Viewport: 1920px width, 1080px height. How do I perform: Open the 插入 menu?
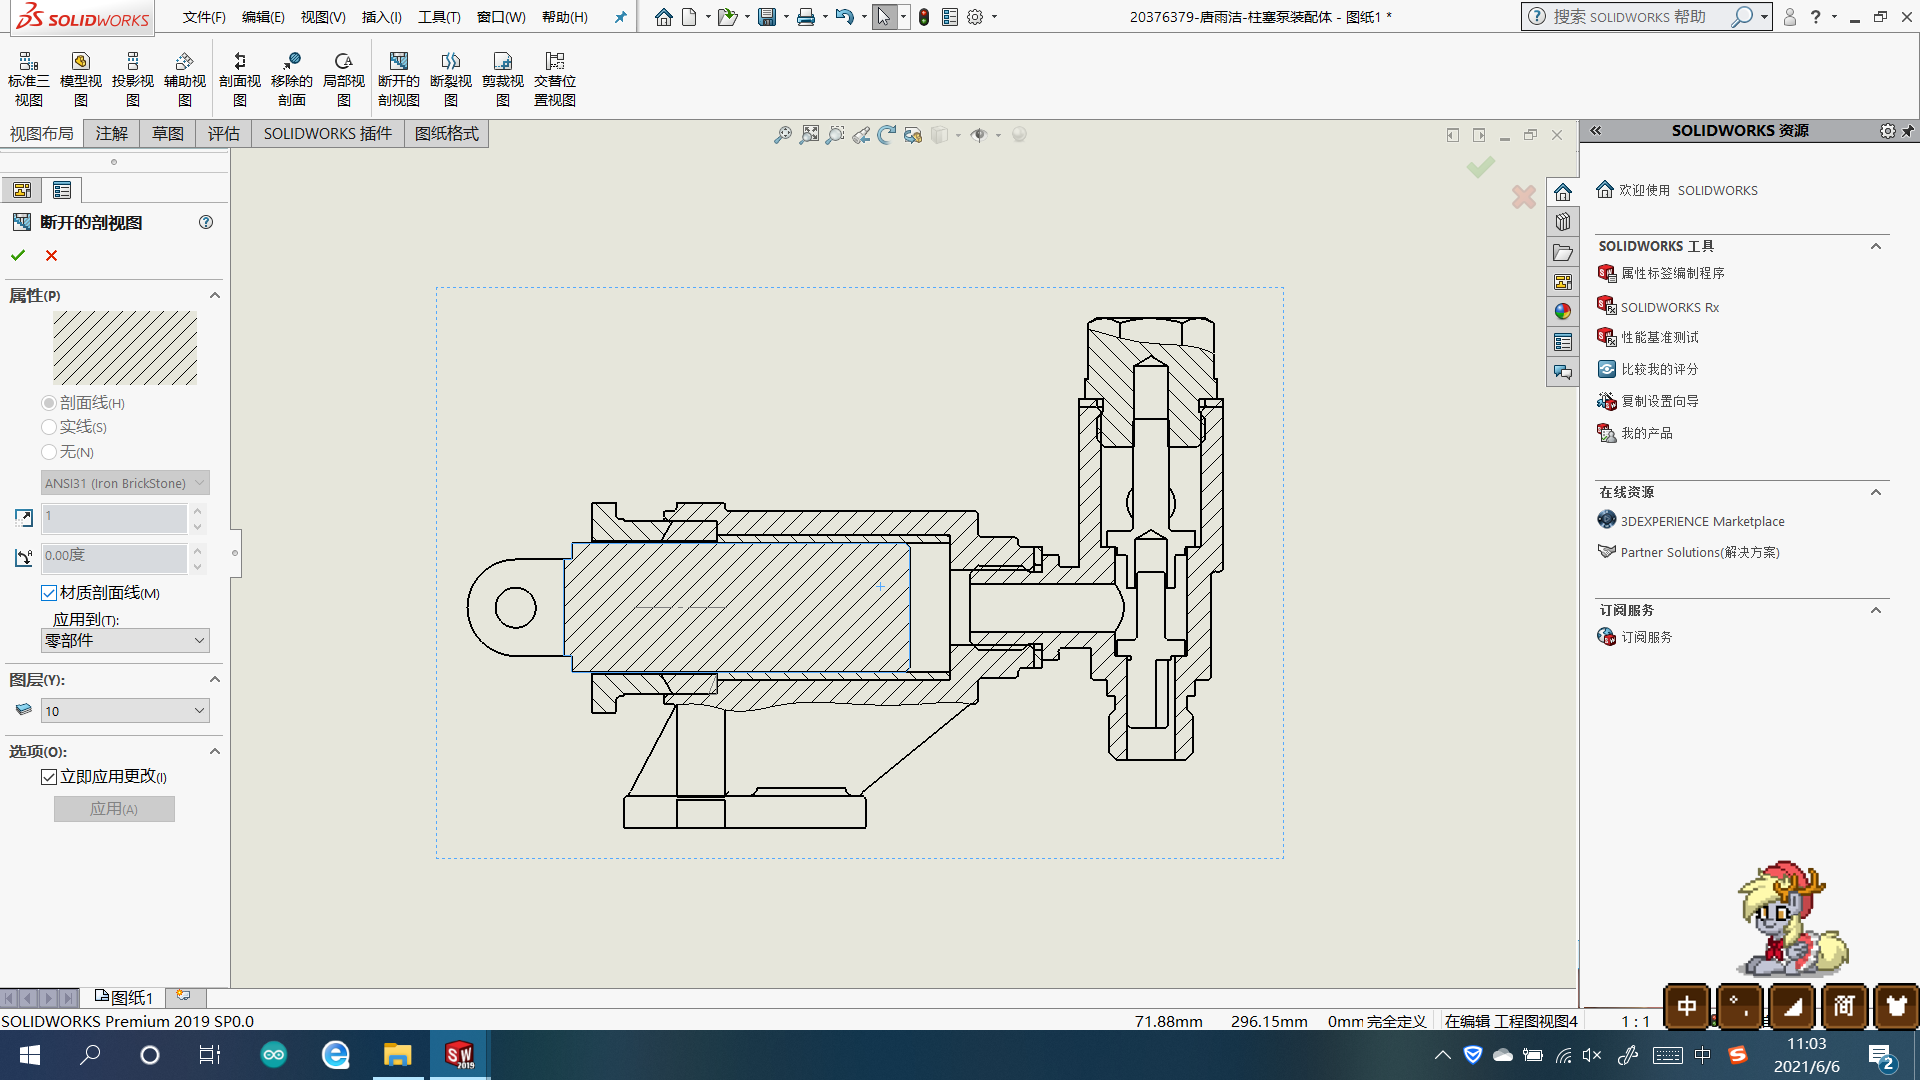(381, 17)
